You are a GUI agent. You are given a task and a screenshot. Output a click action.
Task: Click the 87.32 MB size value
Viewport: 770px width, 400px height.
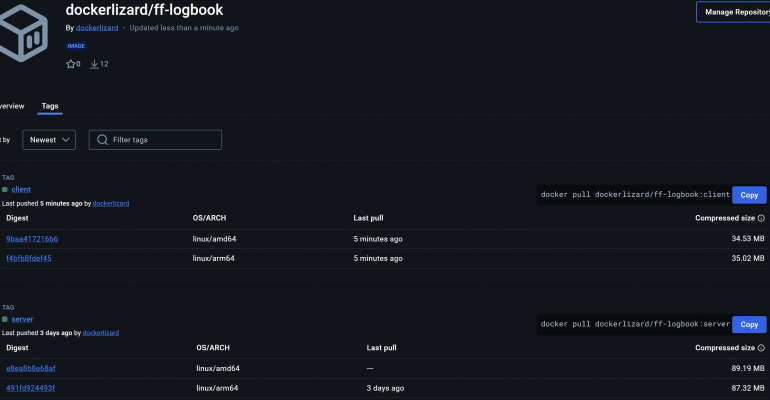[x=748, y=388]
